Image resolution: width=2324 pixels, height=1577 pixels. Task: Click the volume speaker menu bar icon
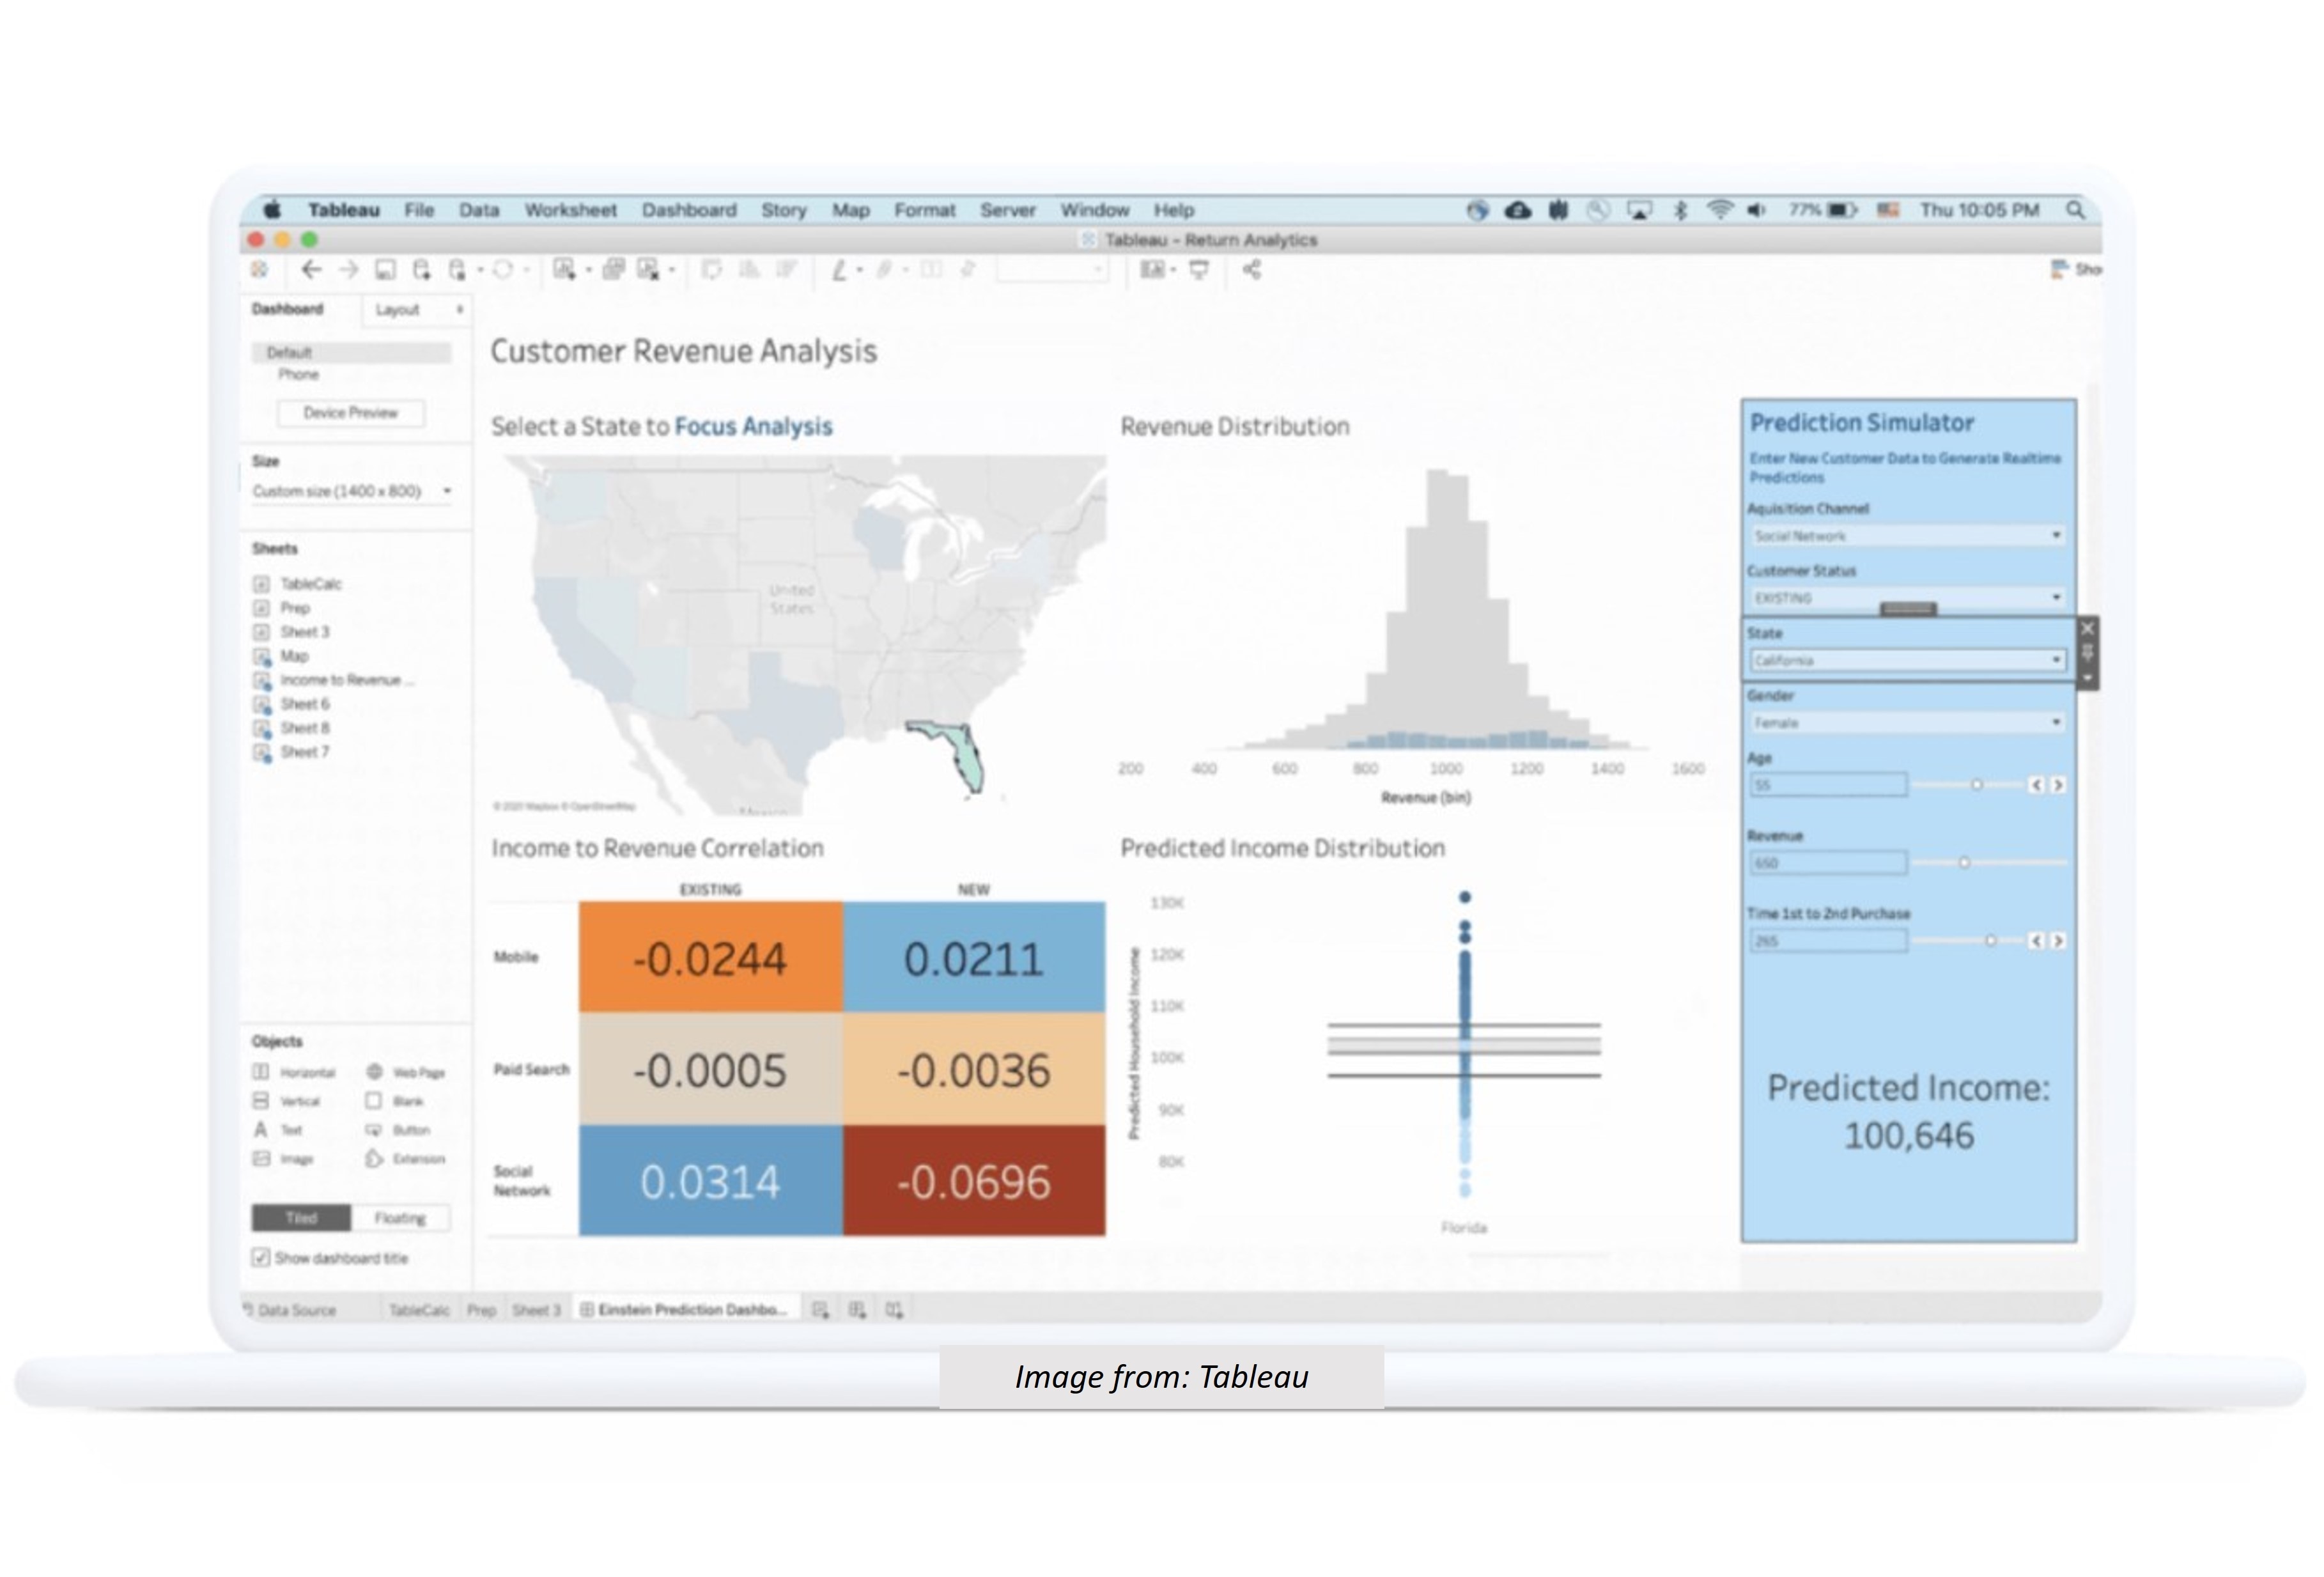click(1756, 210)
